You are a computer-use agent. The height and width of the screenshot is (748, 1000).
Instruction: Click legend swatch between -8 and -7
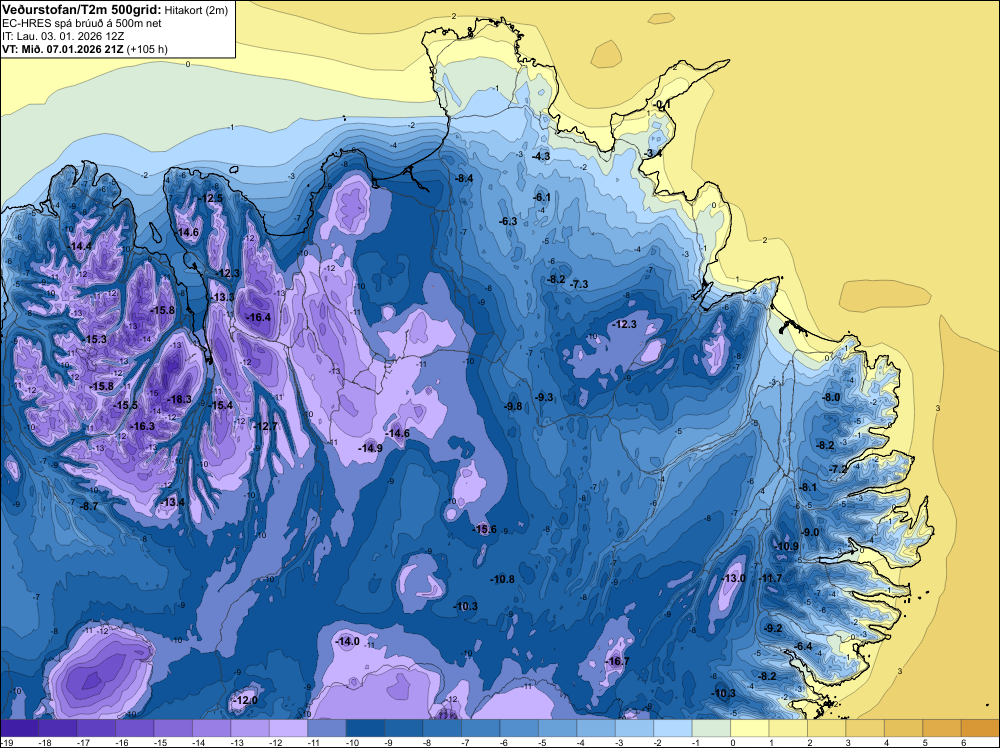point(442,728)
